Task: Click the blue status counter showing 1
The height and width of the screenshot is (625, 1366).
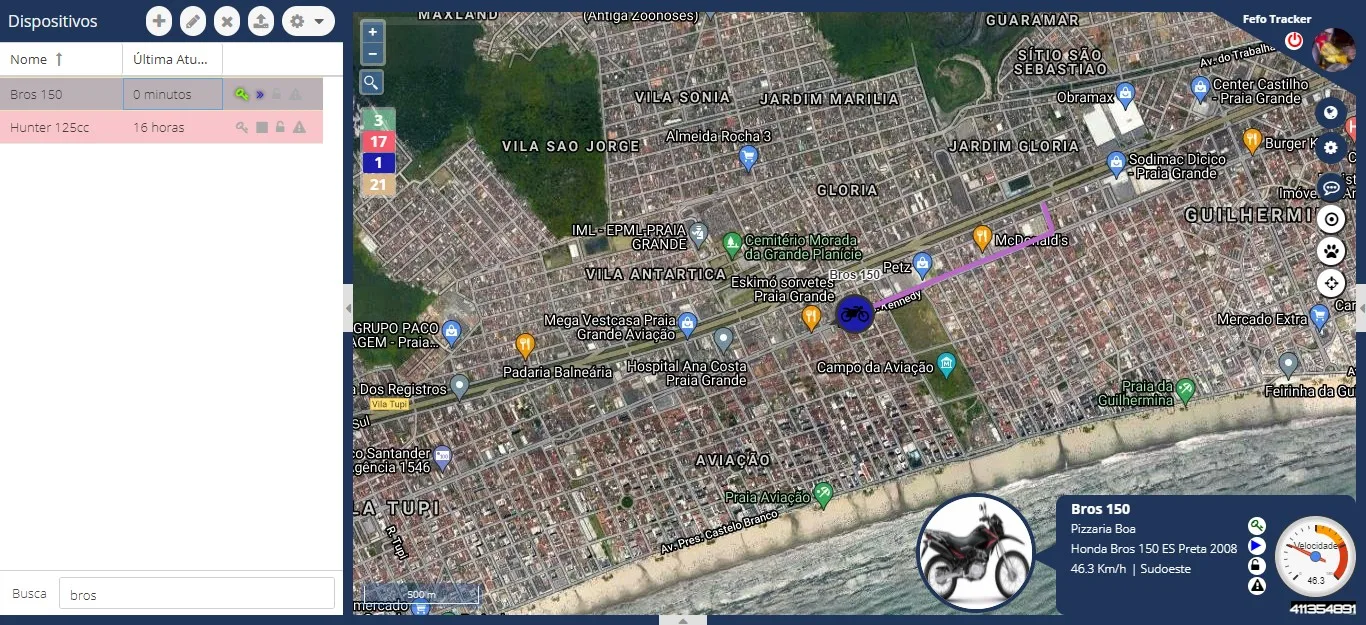Action: [378, 162]
